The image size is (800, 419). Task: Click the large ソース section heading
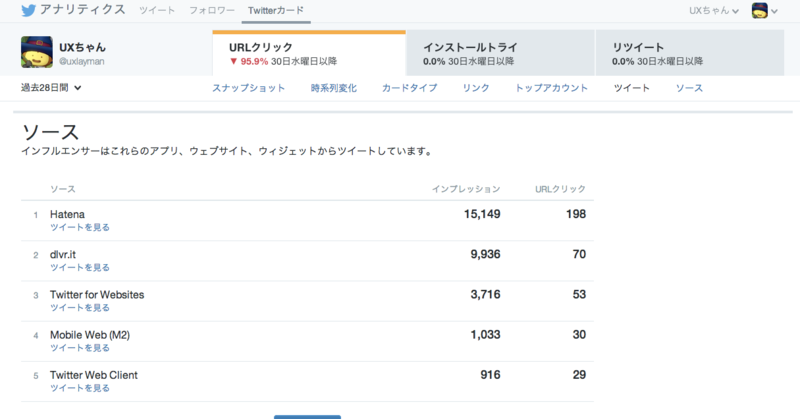point(50,133)
